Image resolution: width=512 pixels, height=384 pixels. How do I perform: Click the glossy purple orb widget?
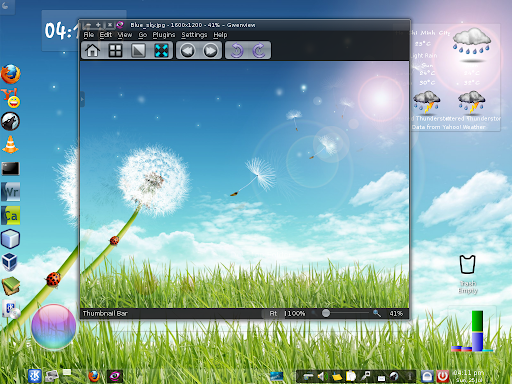(54, 327)
